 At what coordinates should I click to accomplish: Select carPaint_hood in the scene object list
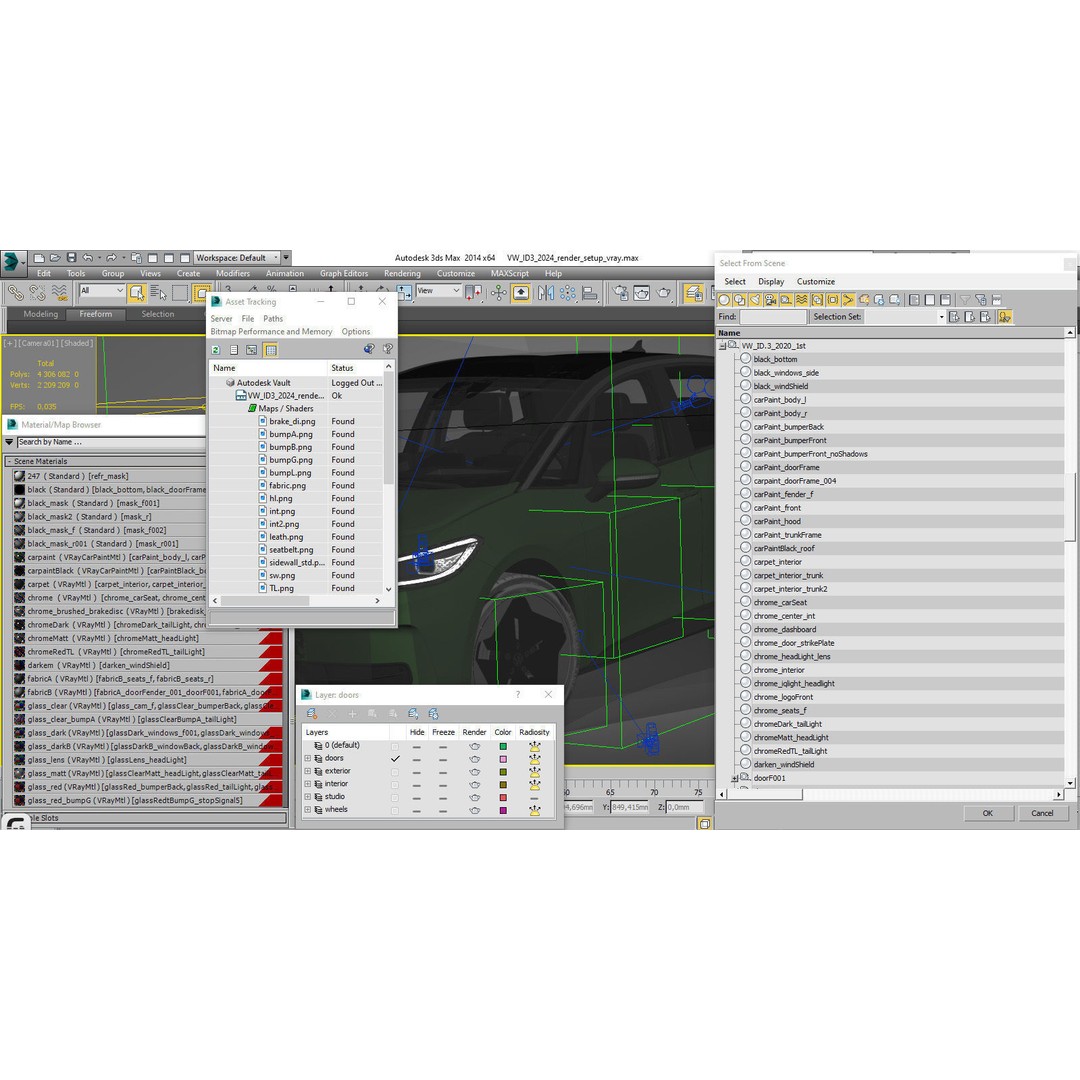pyautogui.click(x=777, y=521)
